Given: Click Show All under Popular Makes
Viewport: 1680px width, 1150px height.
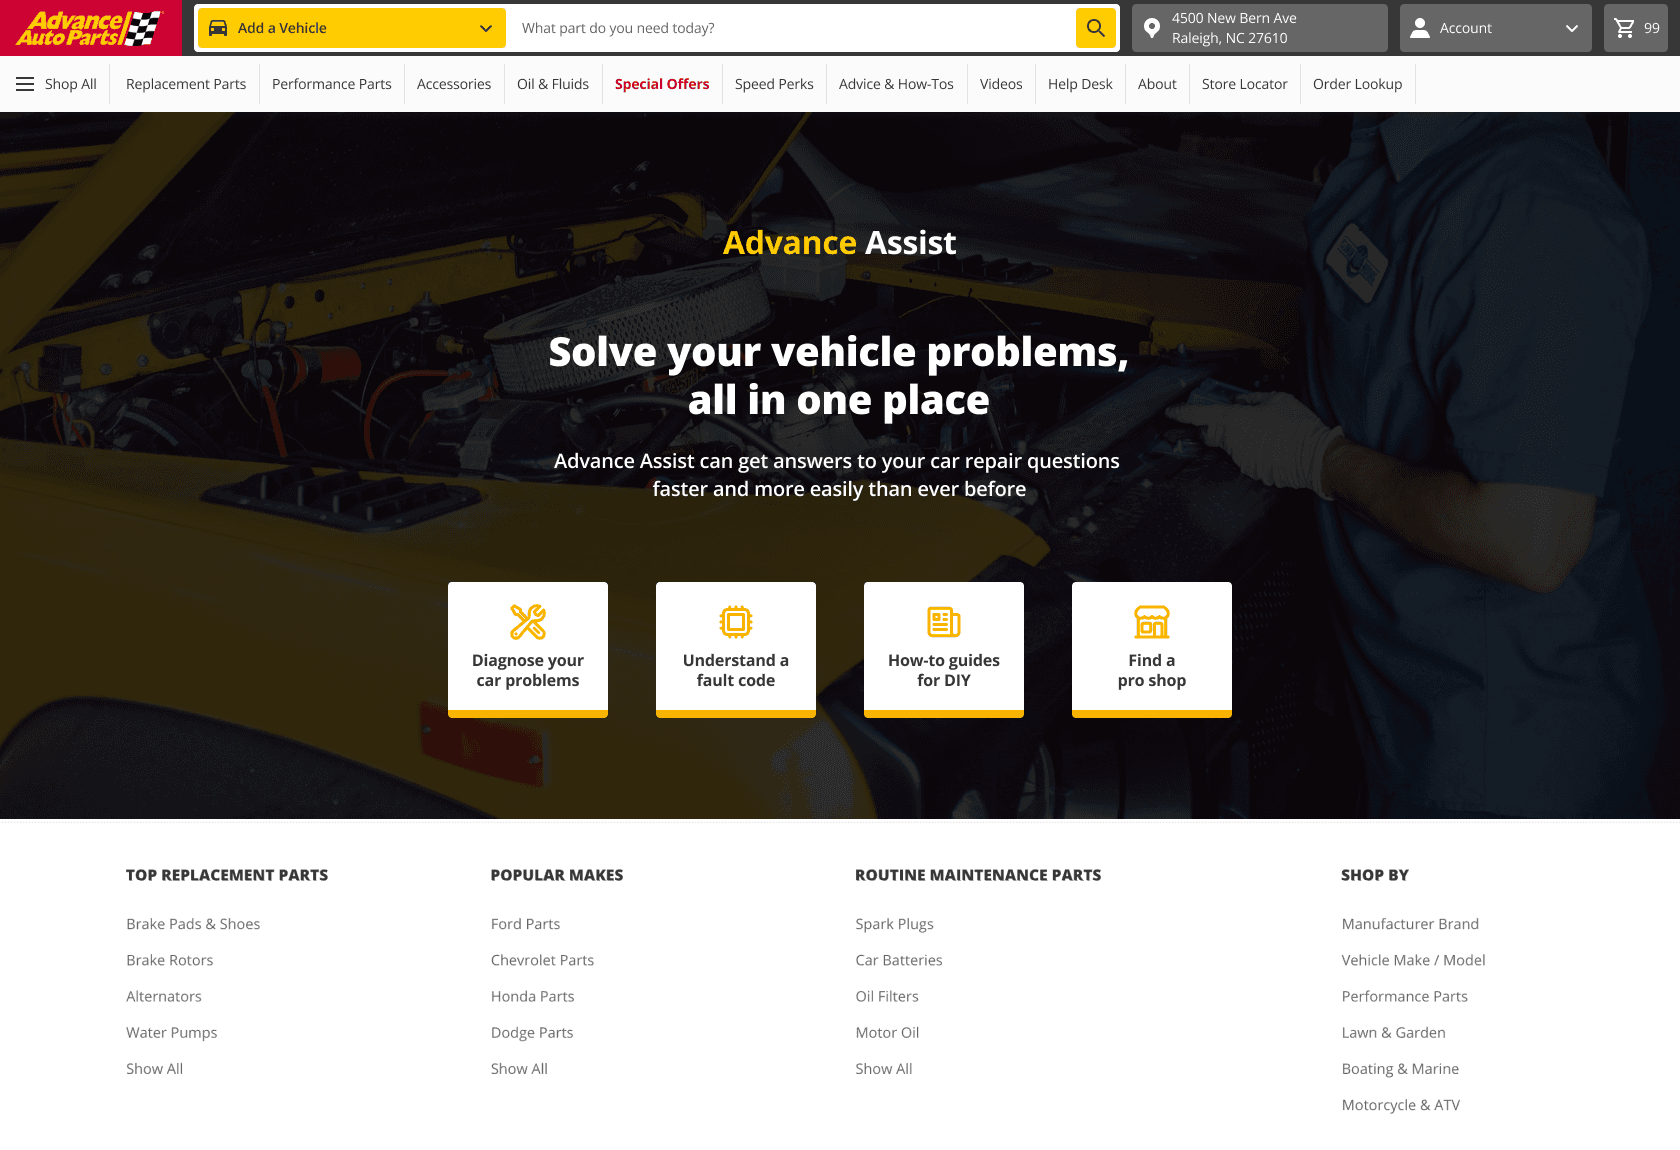Looking at the screenshot, I should click(520, 1068).
